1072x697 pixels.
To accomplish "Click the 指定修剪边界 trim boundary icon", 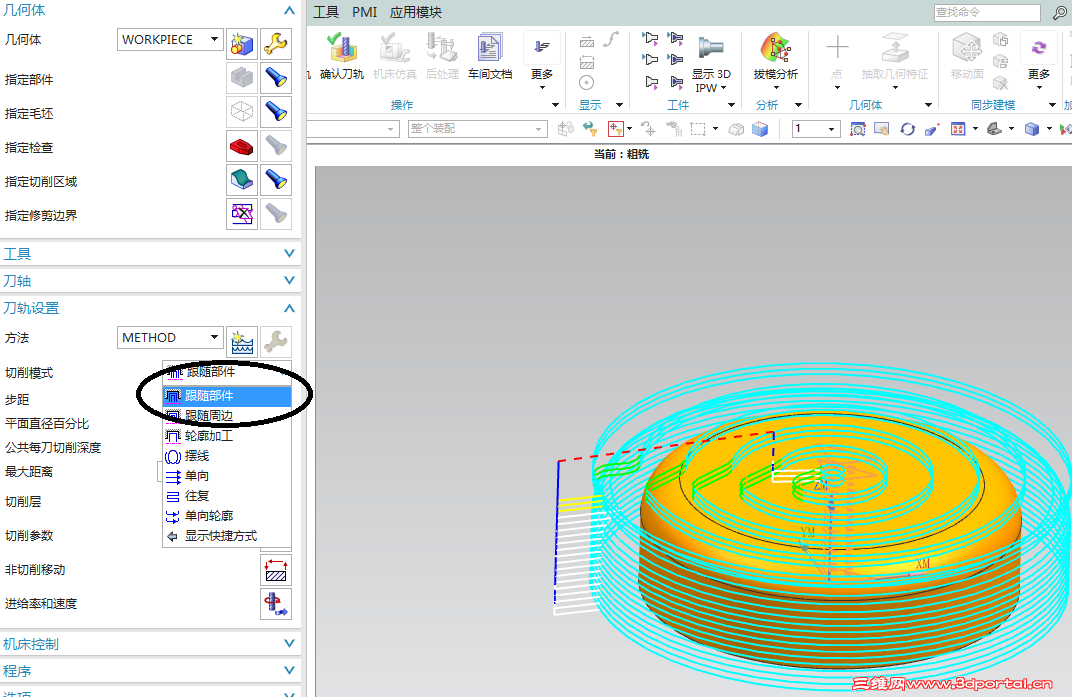I will click(242, 215).
